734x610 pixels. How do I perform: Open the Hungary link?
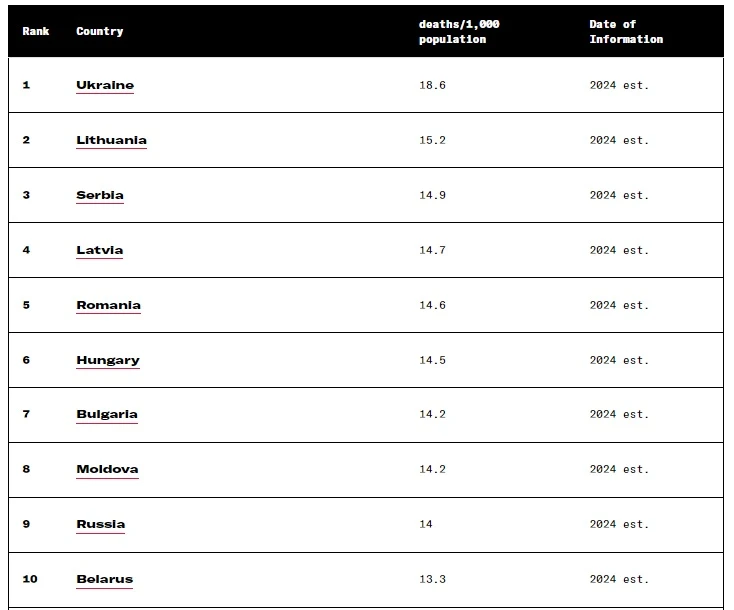click(x=108, y=360)
